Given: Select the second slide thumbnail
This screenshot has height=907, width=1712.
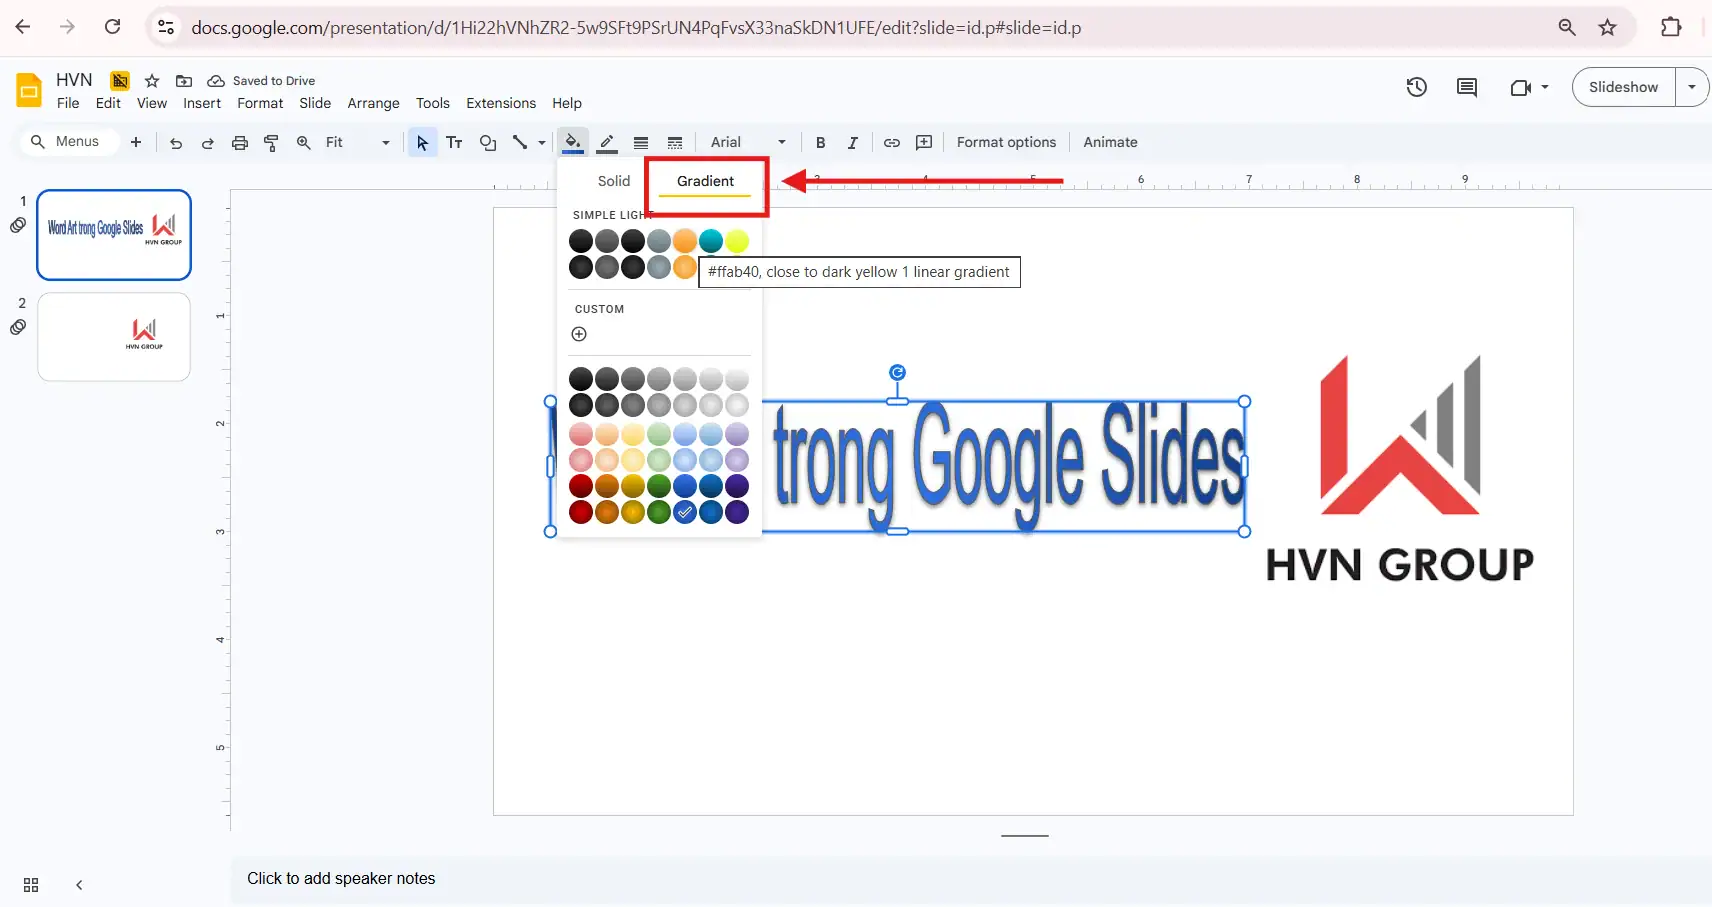Looking at the screenshot, I should (x=114, y=337).
